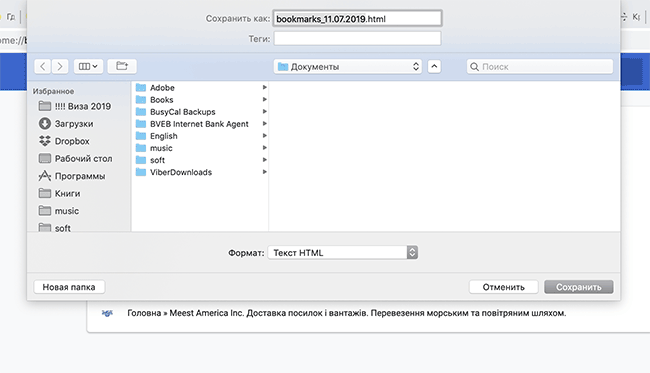Click the Отменить button
This screenshot has height=373, width=650.
[x=504, y=287]
